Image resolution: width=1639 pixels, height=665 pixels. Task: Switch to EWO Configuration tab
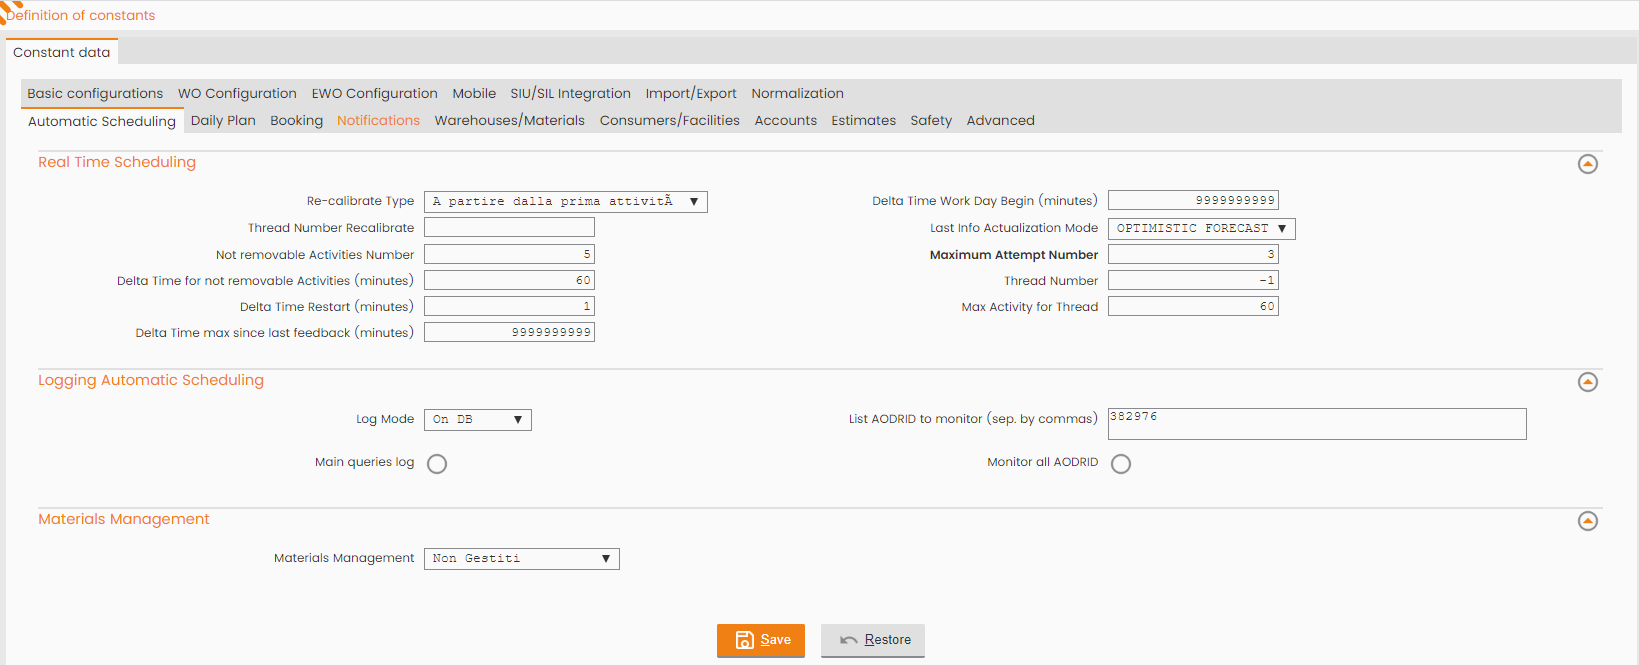[x=375, y=93]
